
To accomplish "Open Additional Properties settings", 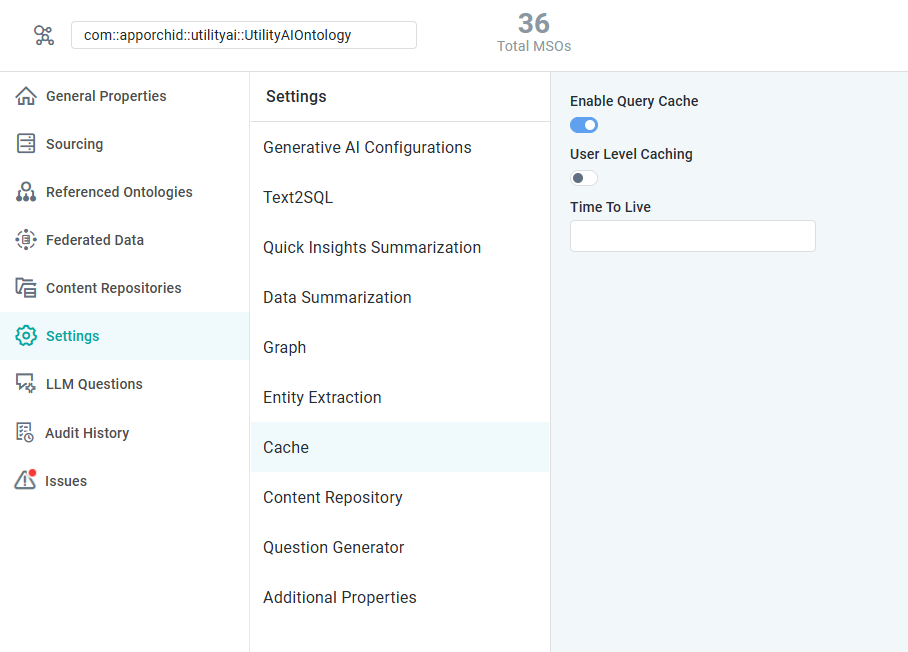I will (339, 597).
